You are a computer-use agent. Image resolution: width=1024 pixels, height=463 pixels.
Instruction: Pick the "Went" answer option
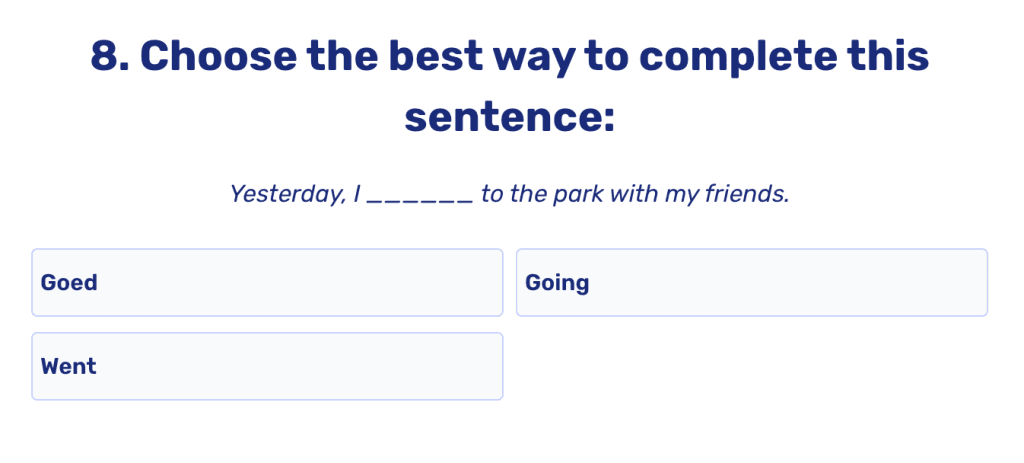click(x=267, y=367)
